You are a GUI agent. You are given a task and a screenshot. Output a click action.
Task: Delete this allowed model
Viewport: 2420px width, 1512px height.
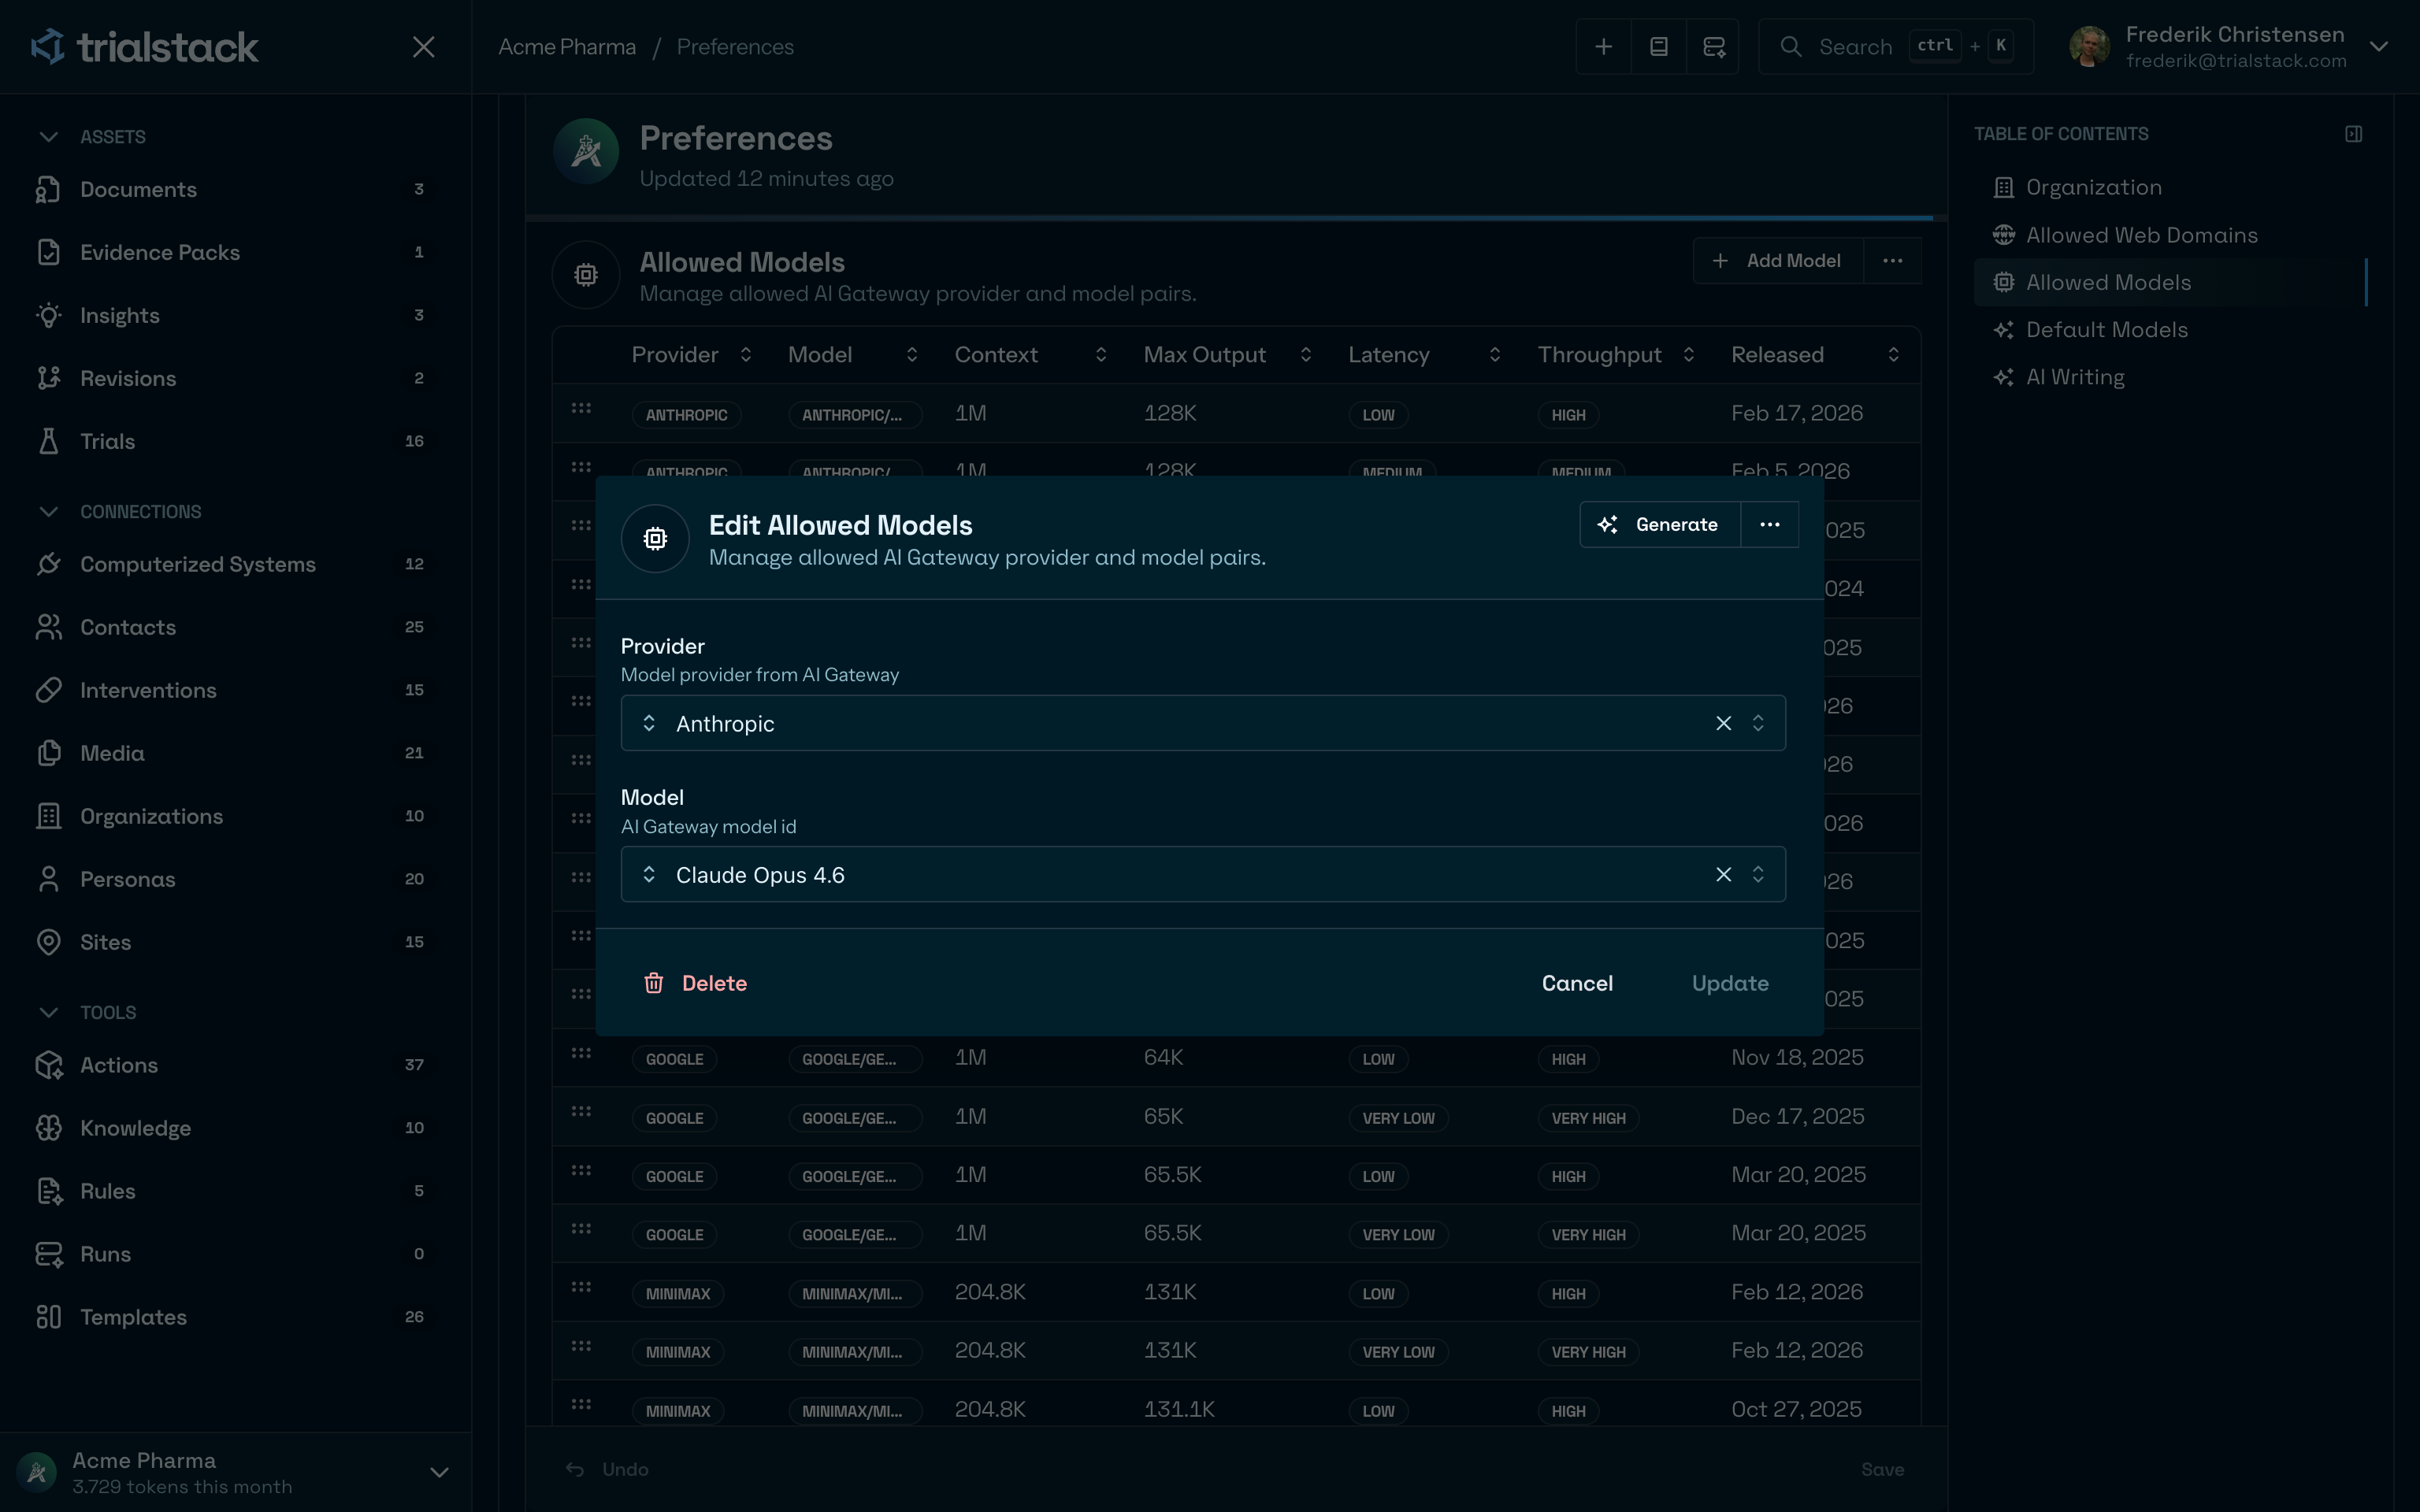click(x=696, y=984)
